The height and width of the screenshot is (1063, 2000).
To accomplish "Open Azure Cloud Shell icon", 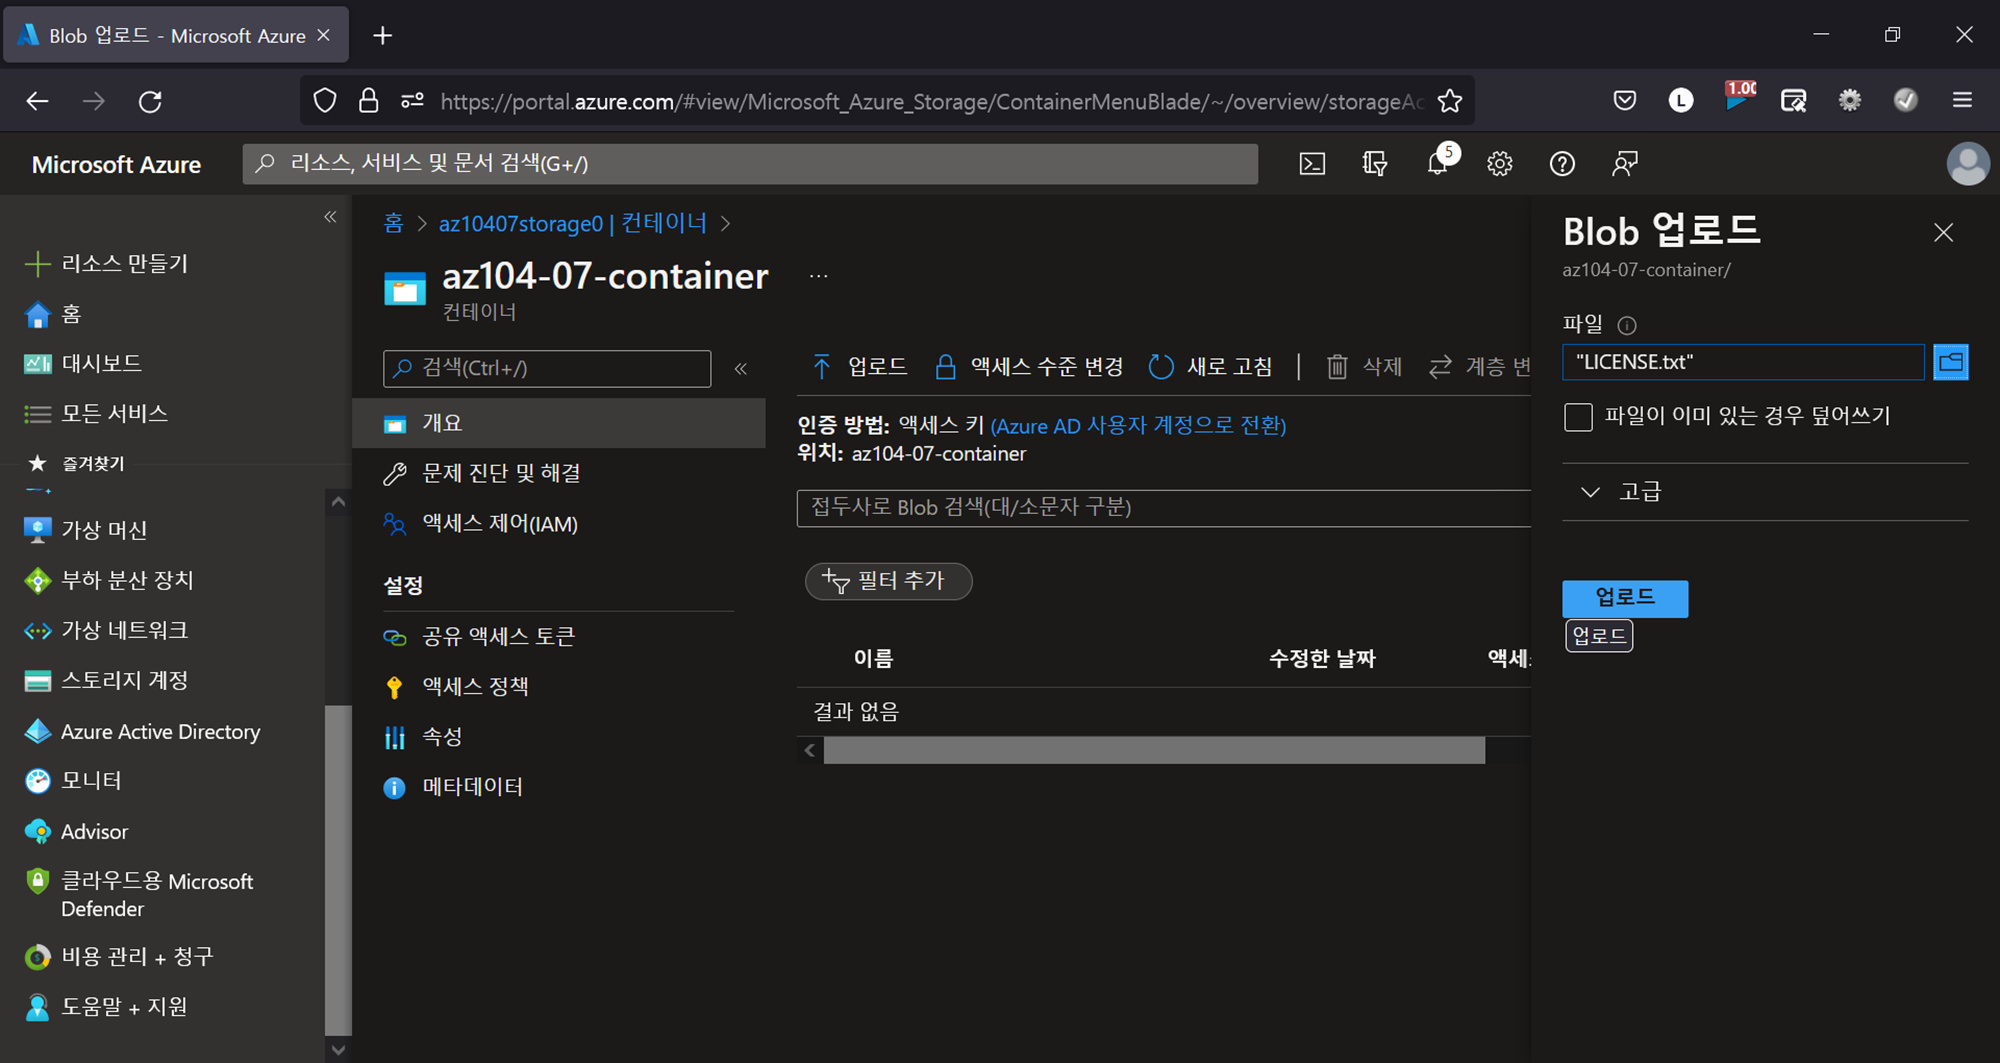I will pyautogui.click(x=1312, y=164).
